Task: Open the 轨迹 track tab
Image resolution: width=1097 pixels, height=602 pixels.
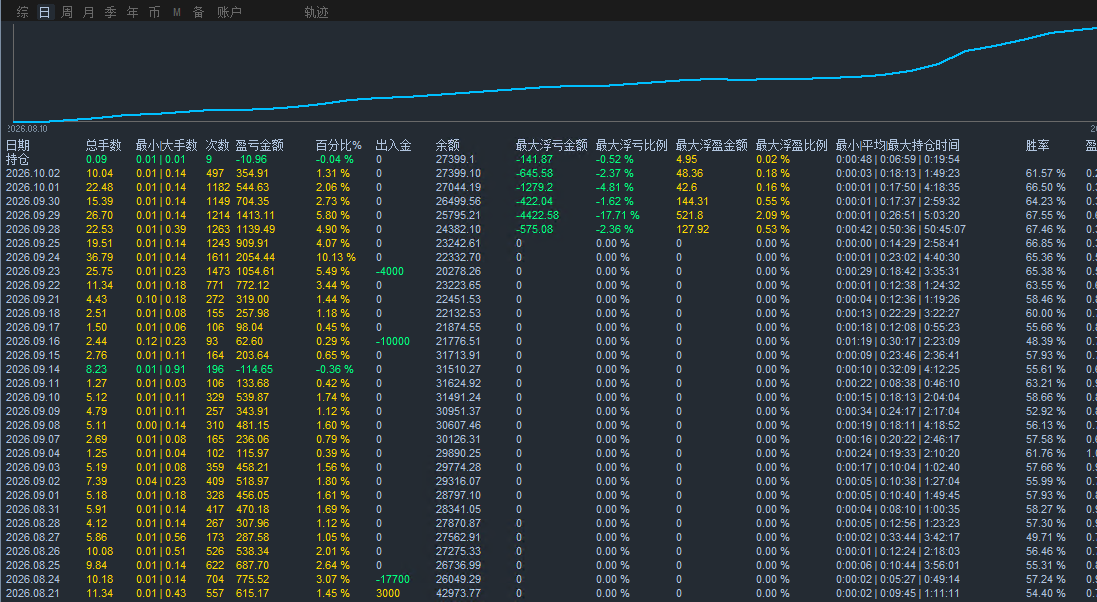Action: 316,12
